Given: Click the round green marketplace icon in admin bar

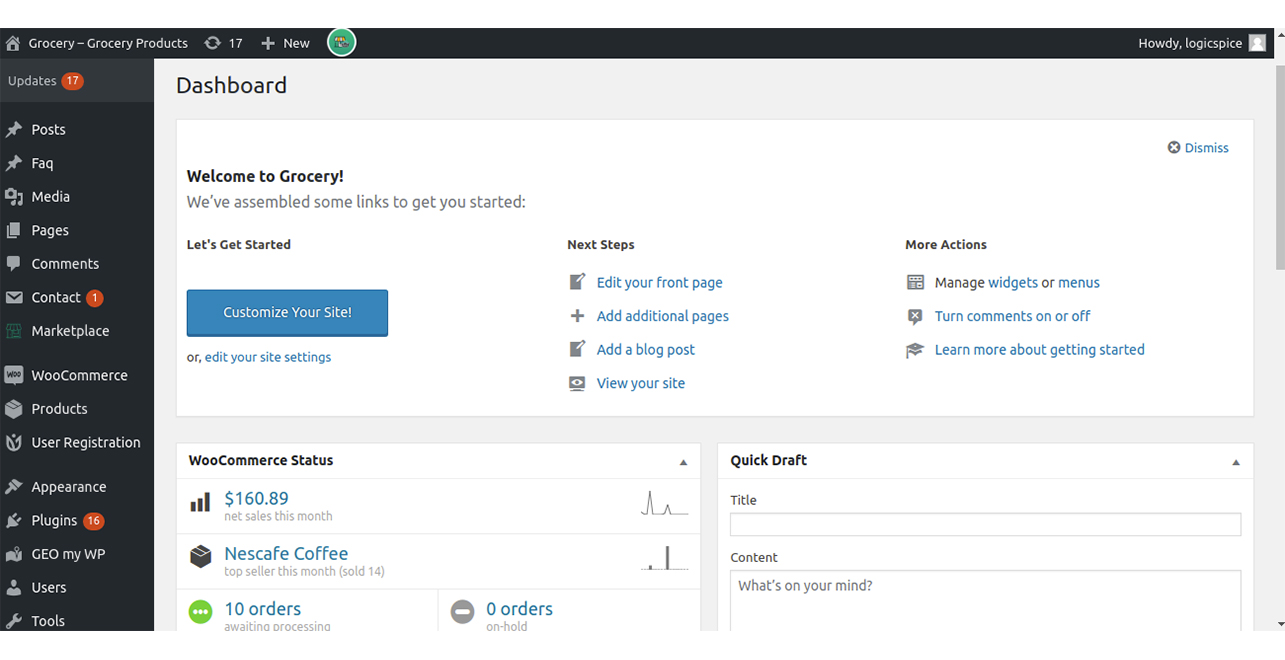Looking at the screenshot, I should 341,43.
